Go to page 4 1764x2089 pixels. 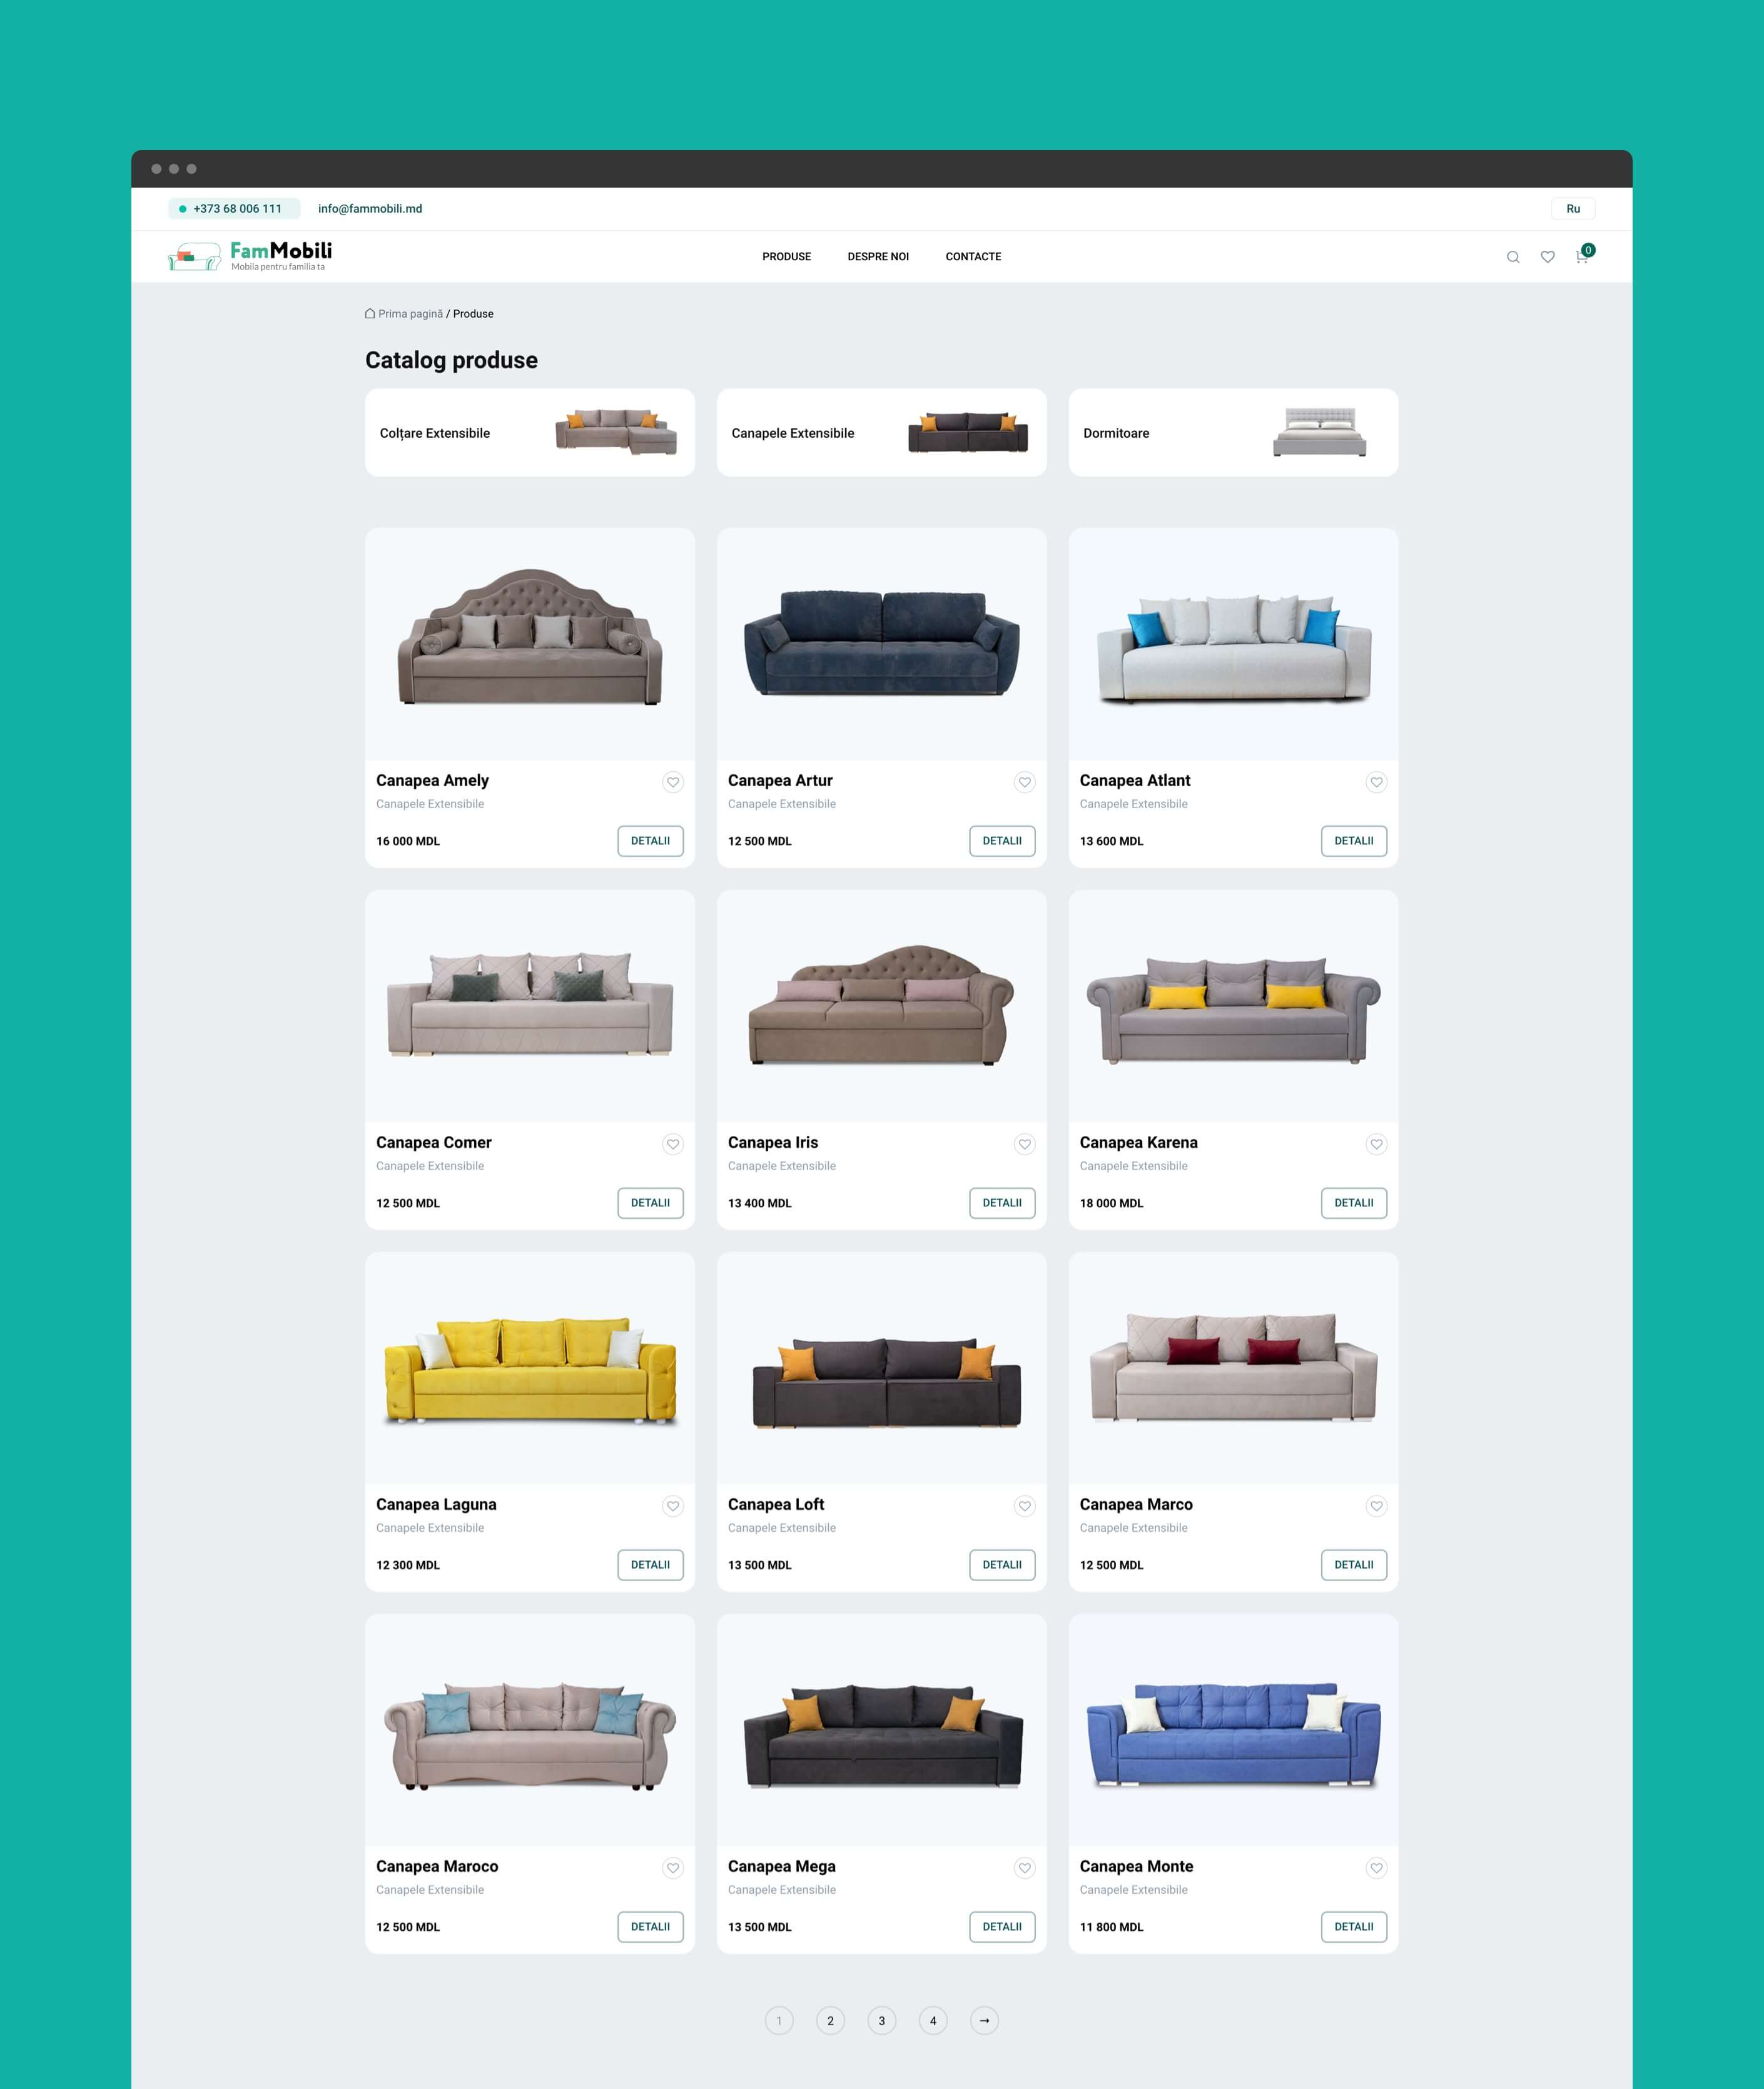point(933,2020)
